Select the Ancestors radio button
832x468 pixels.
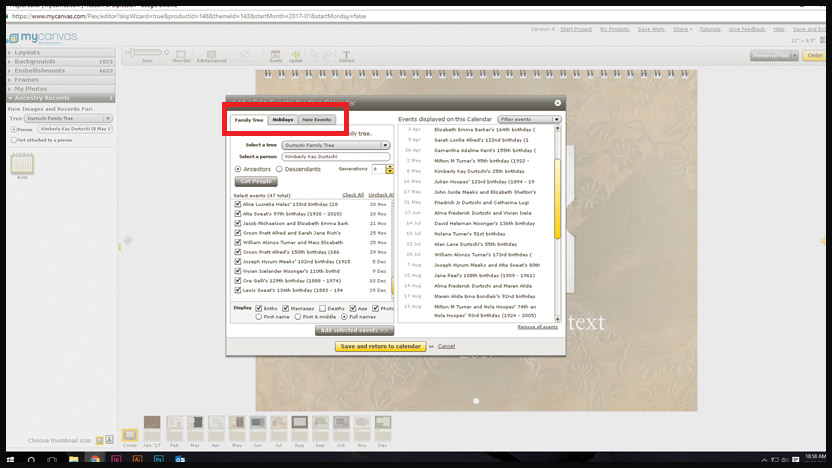[x=238, y=169]
